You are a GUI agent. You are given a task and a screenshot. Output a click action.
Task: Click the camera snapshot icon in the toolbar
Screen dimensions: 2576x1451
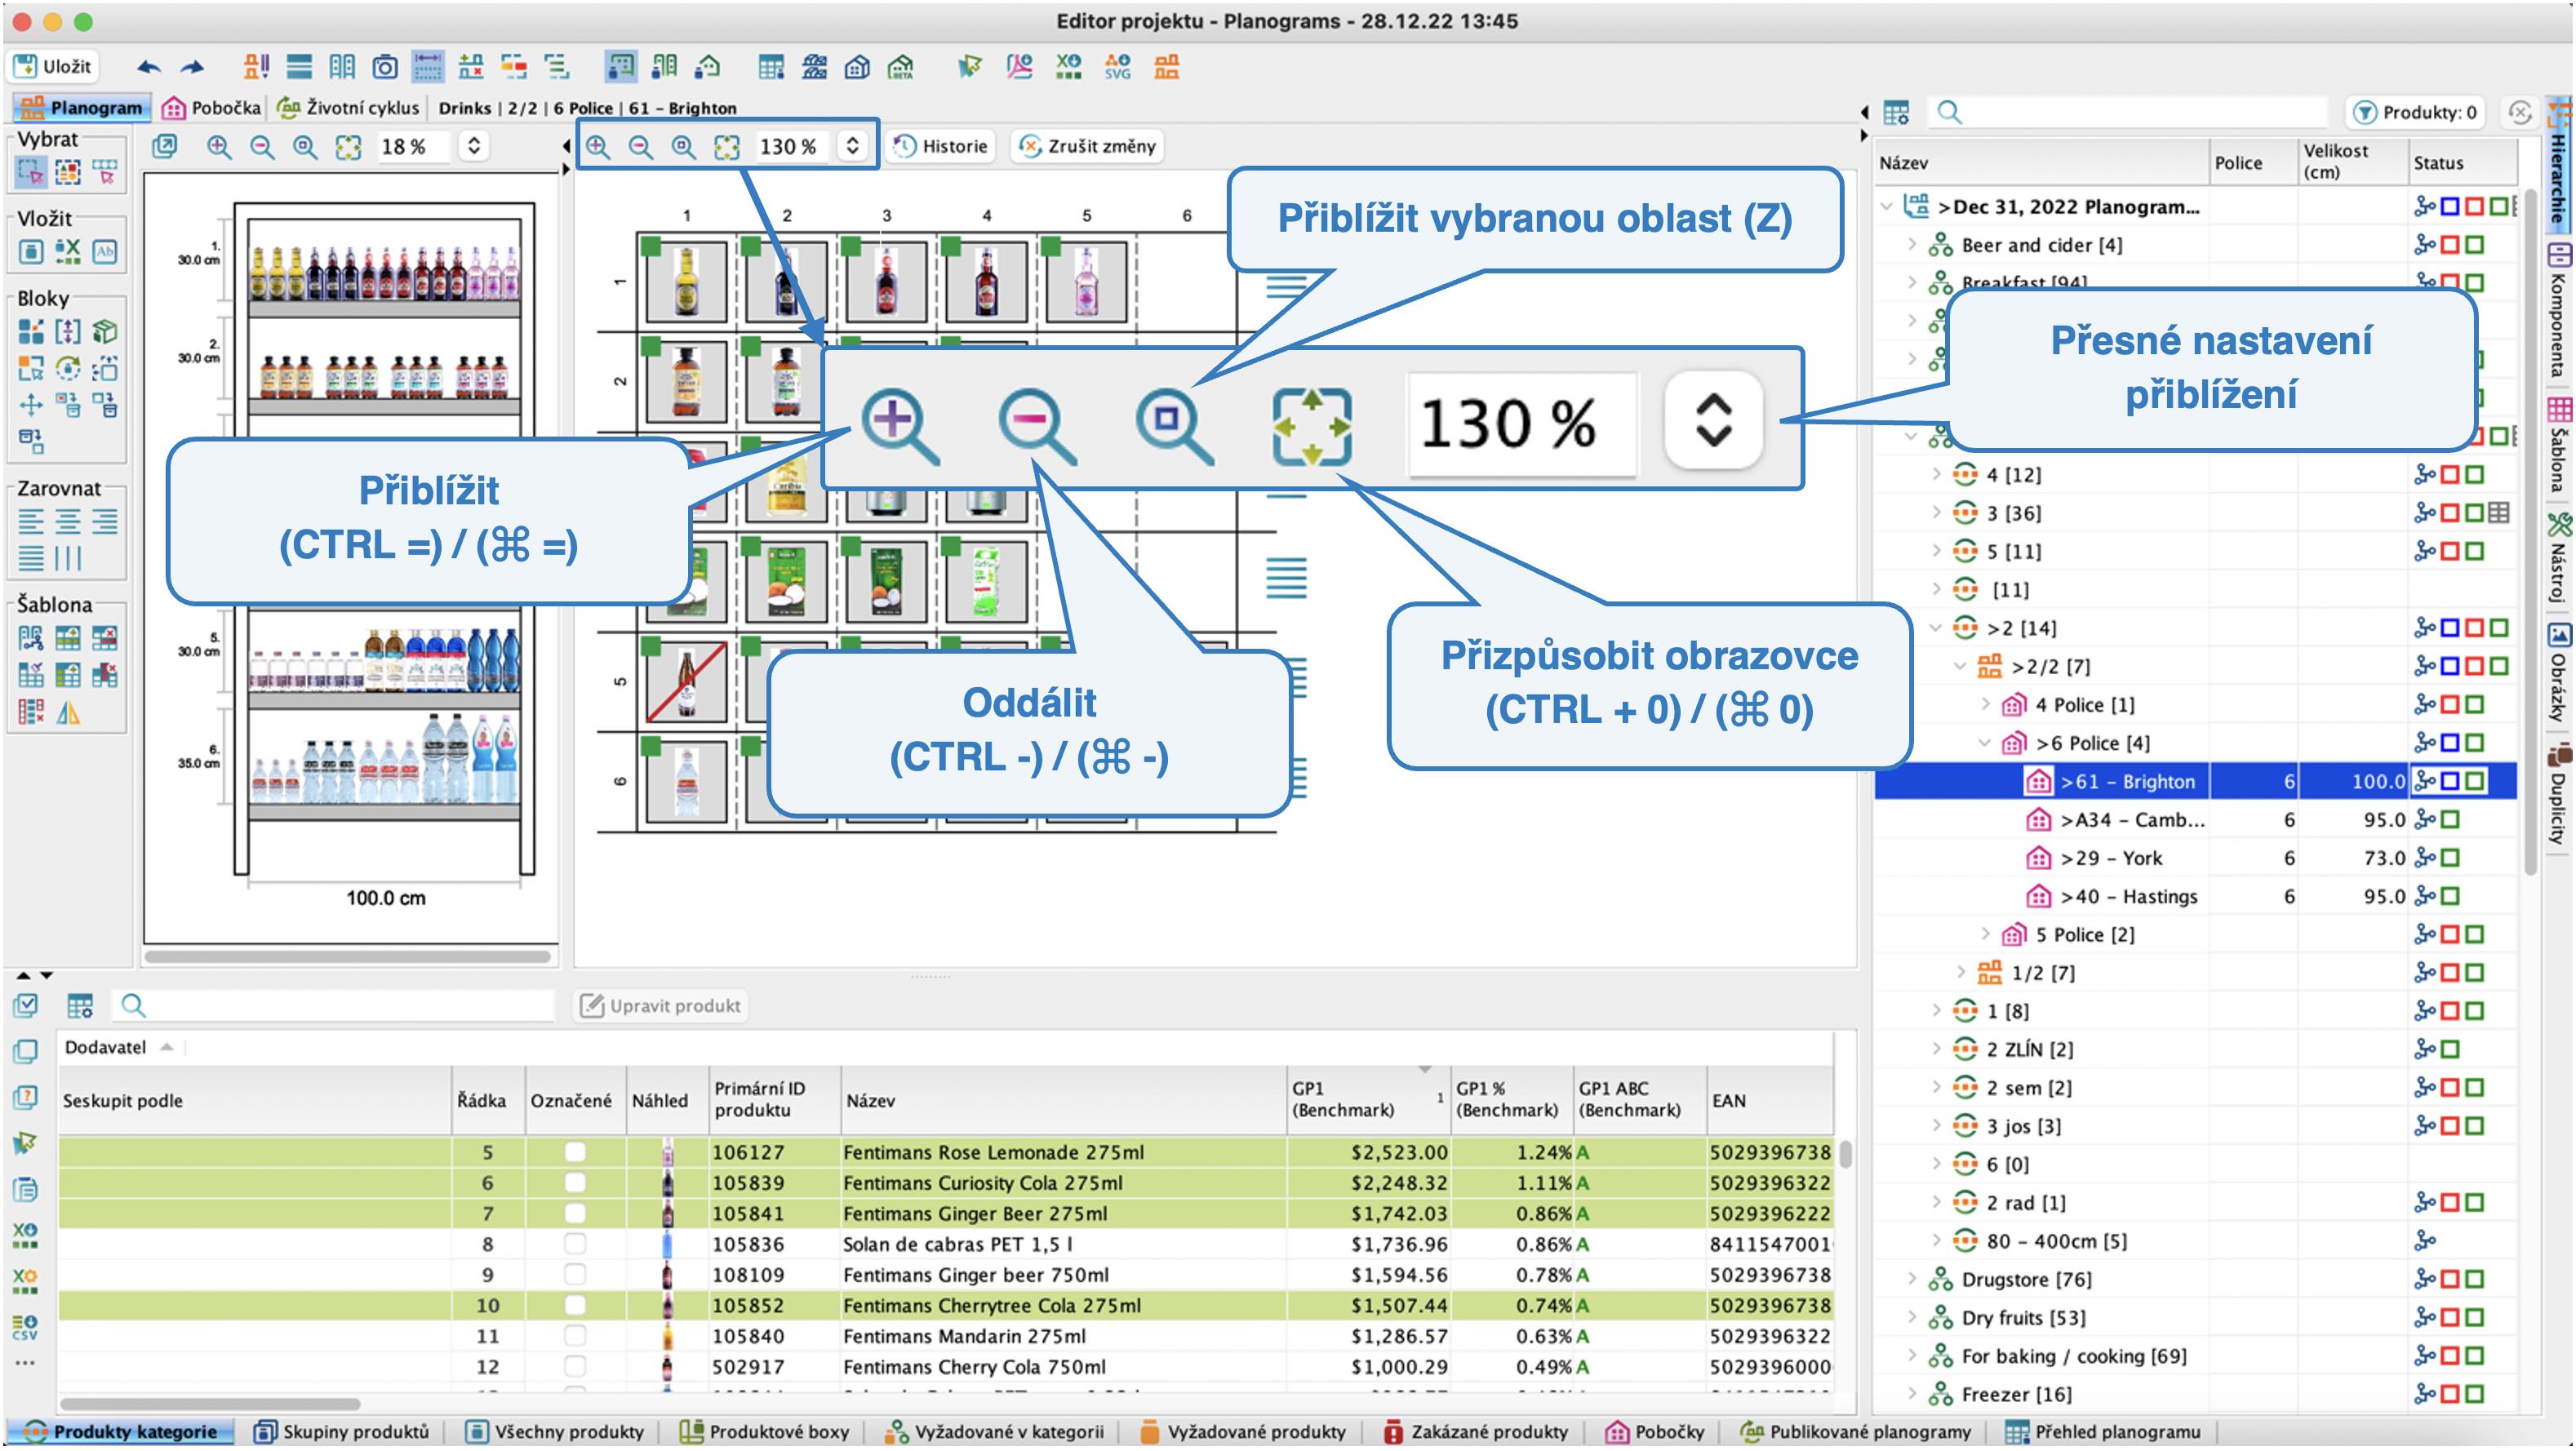point(385,67)
